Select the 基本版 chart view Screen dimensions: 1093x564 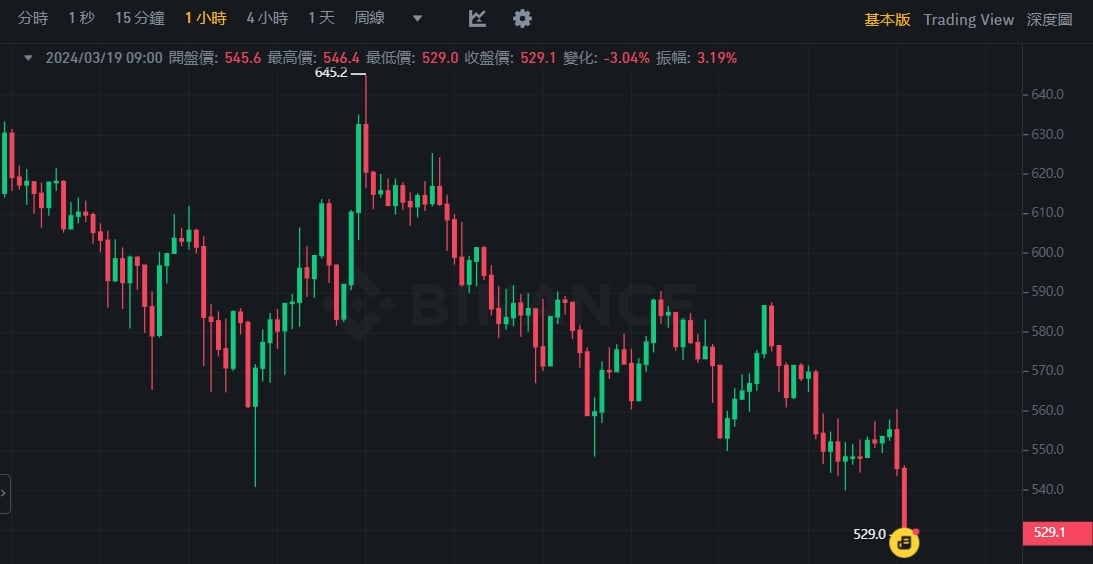(x=887, y=20)
